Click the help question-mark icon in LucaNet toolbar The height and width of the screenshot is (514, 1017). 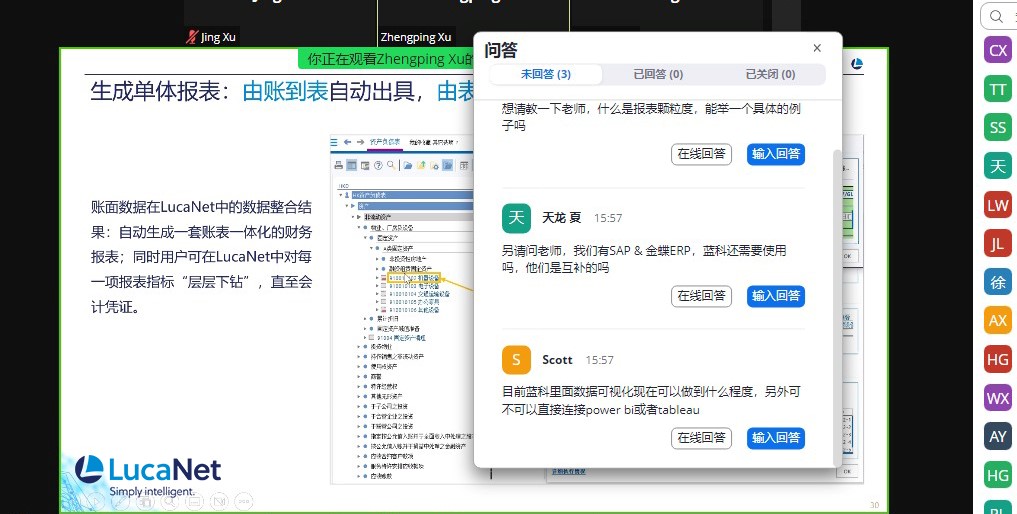[378, 165]
